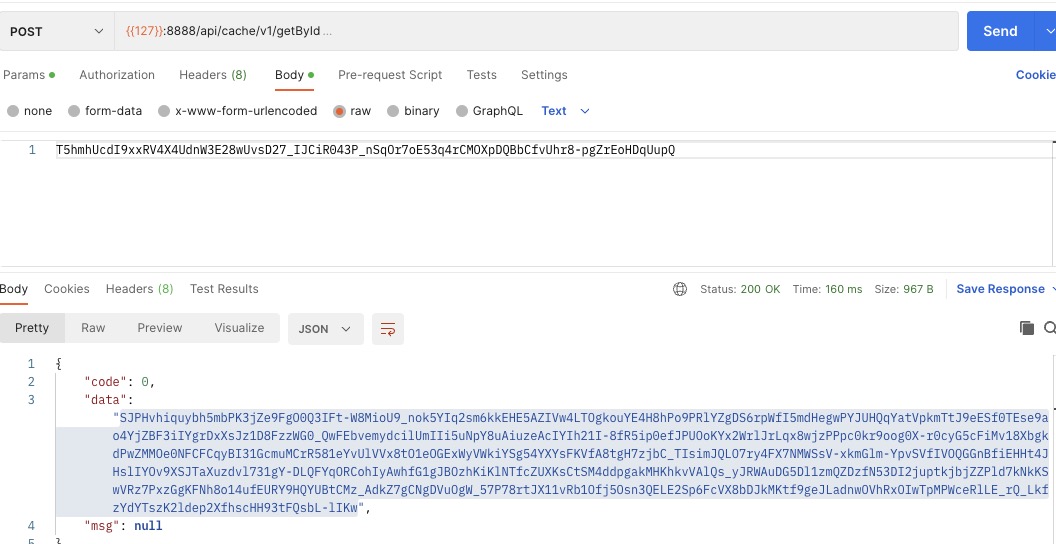This screenshot has width=1056, height=544.
Task: Switch to the Authorization tab
Action: (117, 75)
